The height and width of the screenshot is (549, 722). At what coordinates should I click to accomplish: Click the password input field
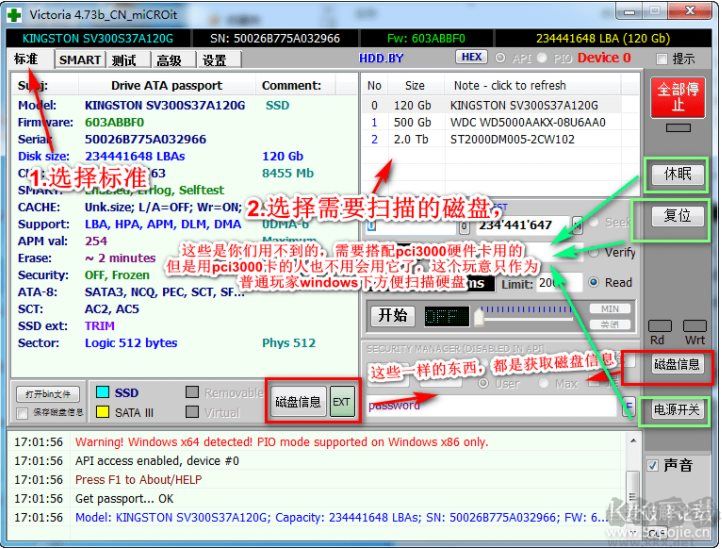tap(491, 406)
